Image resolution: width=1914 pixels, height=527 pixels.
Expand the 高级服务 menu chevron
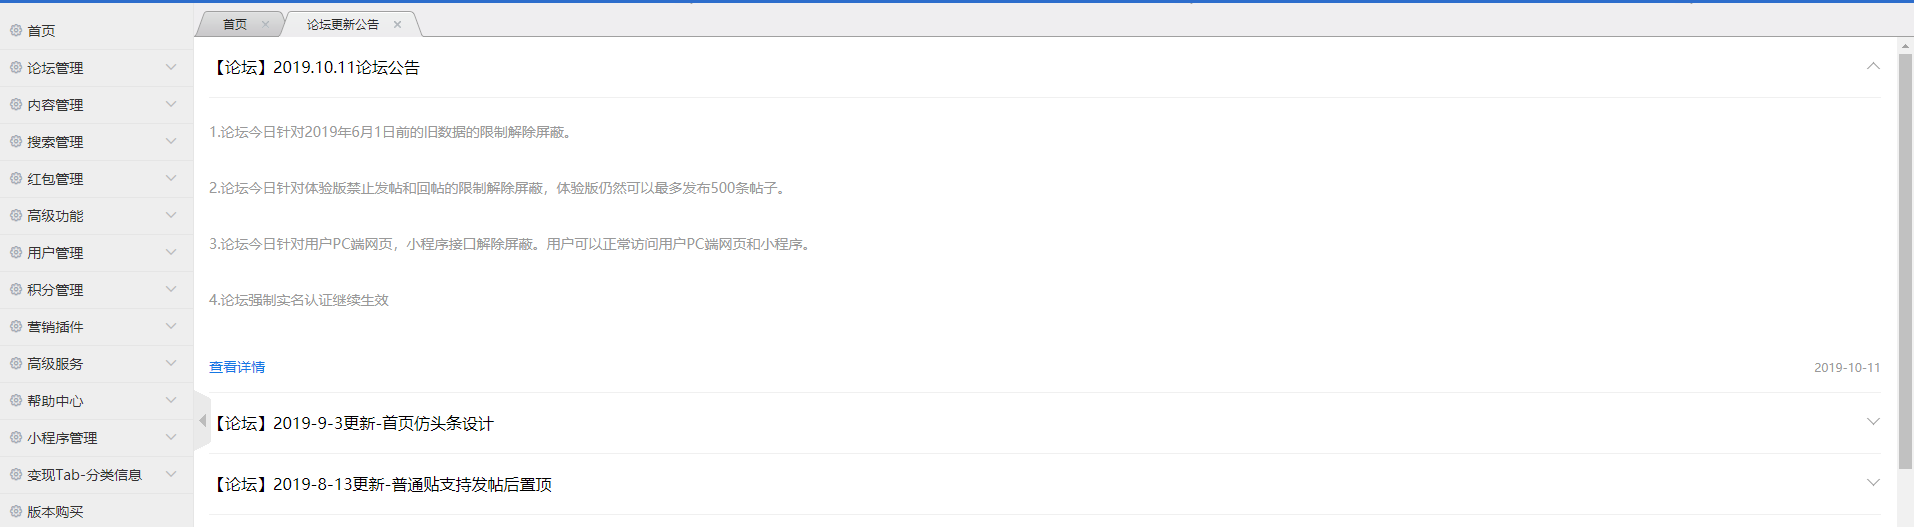(x=171, y=364)
